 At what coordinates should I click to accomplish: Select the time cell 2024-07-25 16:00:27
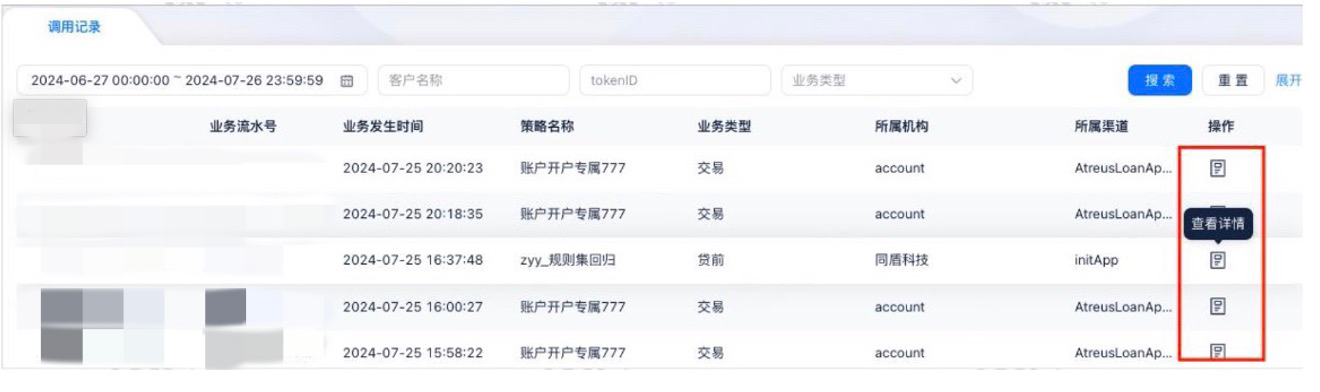click(413, 307)
